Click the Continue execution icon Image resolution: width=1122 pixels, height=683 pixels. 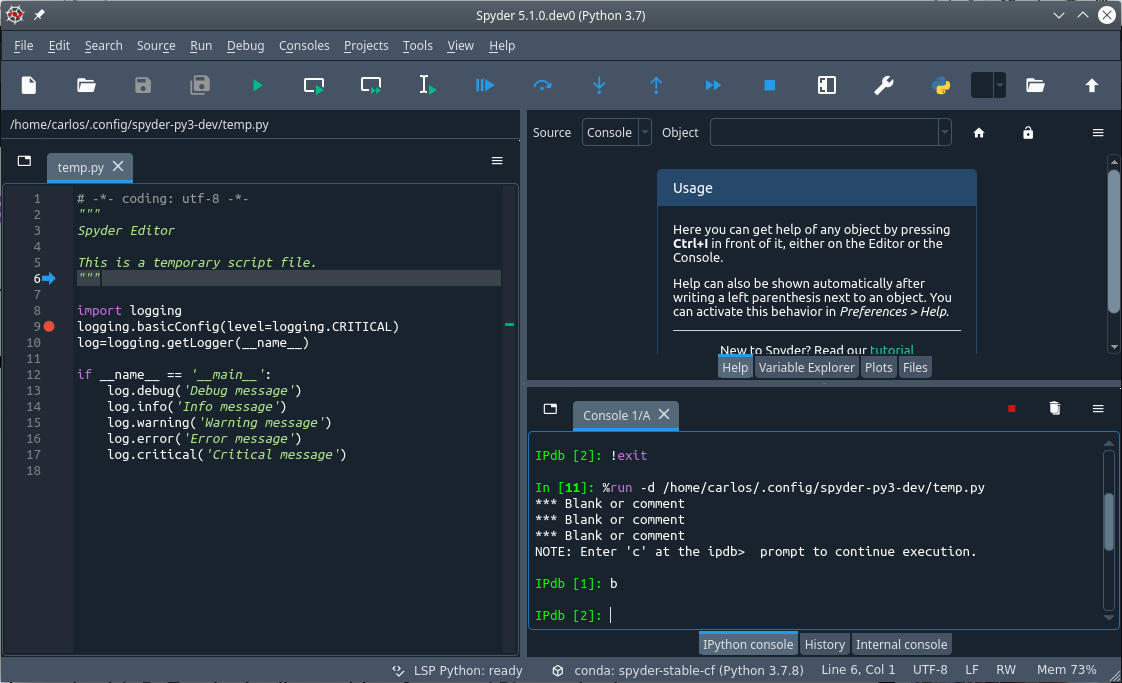click(x=713, y=86)
